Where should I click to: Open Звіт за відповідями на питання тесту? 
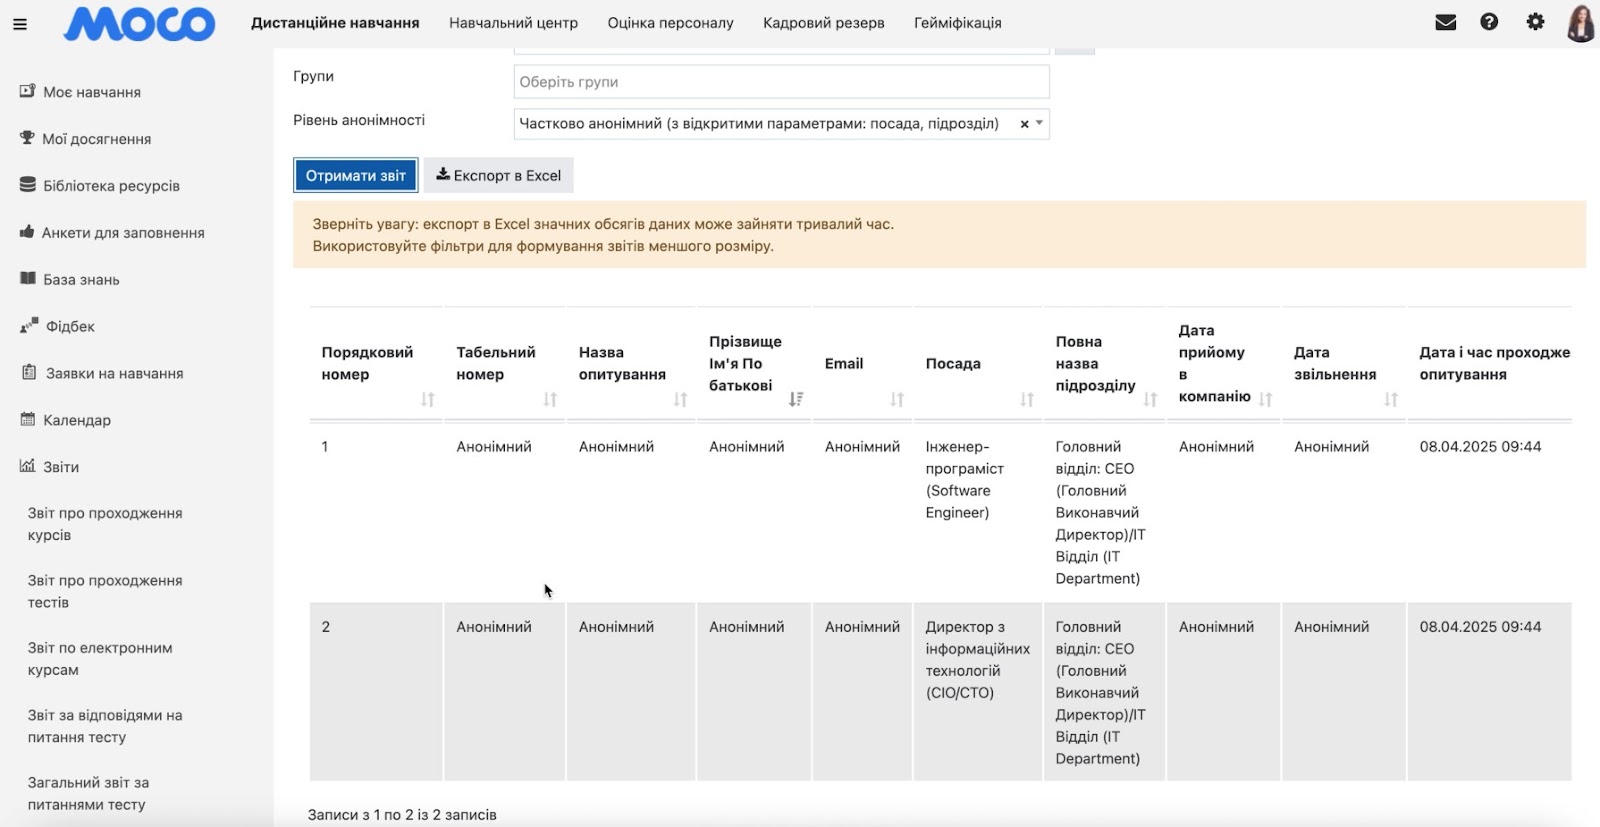(105, 726)
